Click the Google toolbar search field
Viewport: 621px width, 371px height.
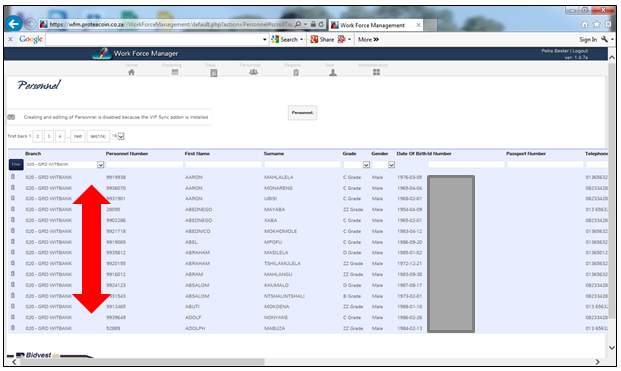(x=154, y=40)
